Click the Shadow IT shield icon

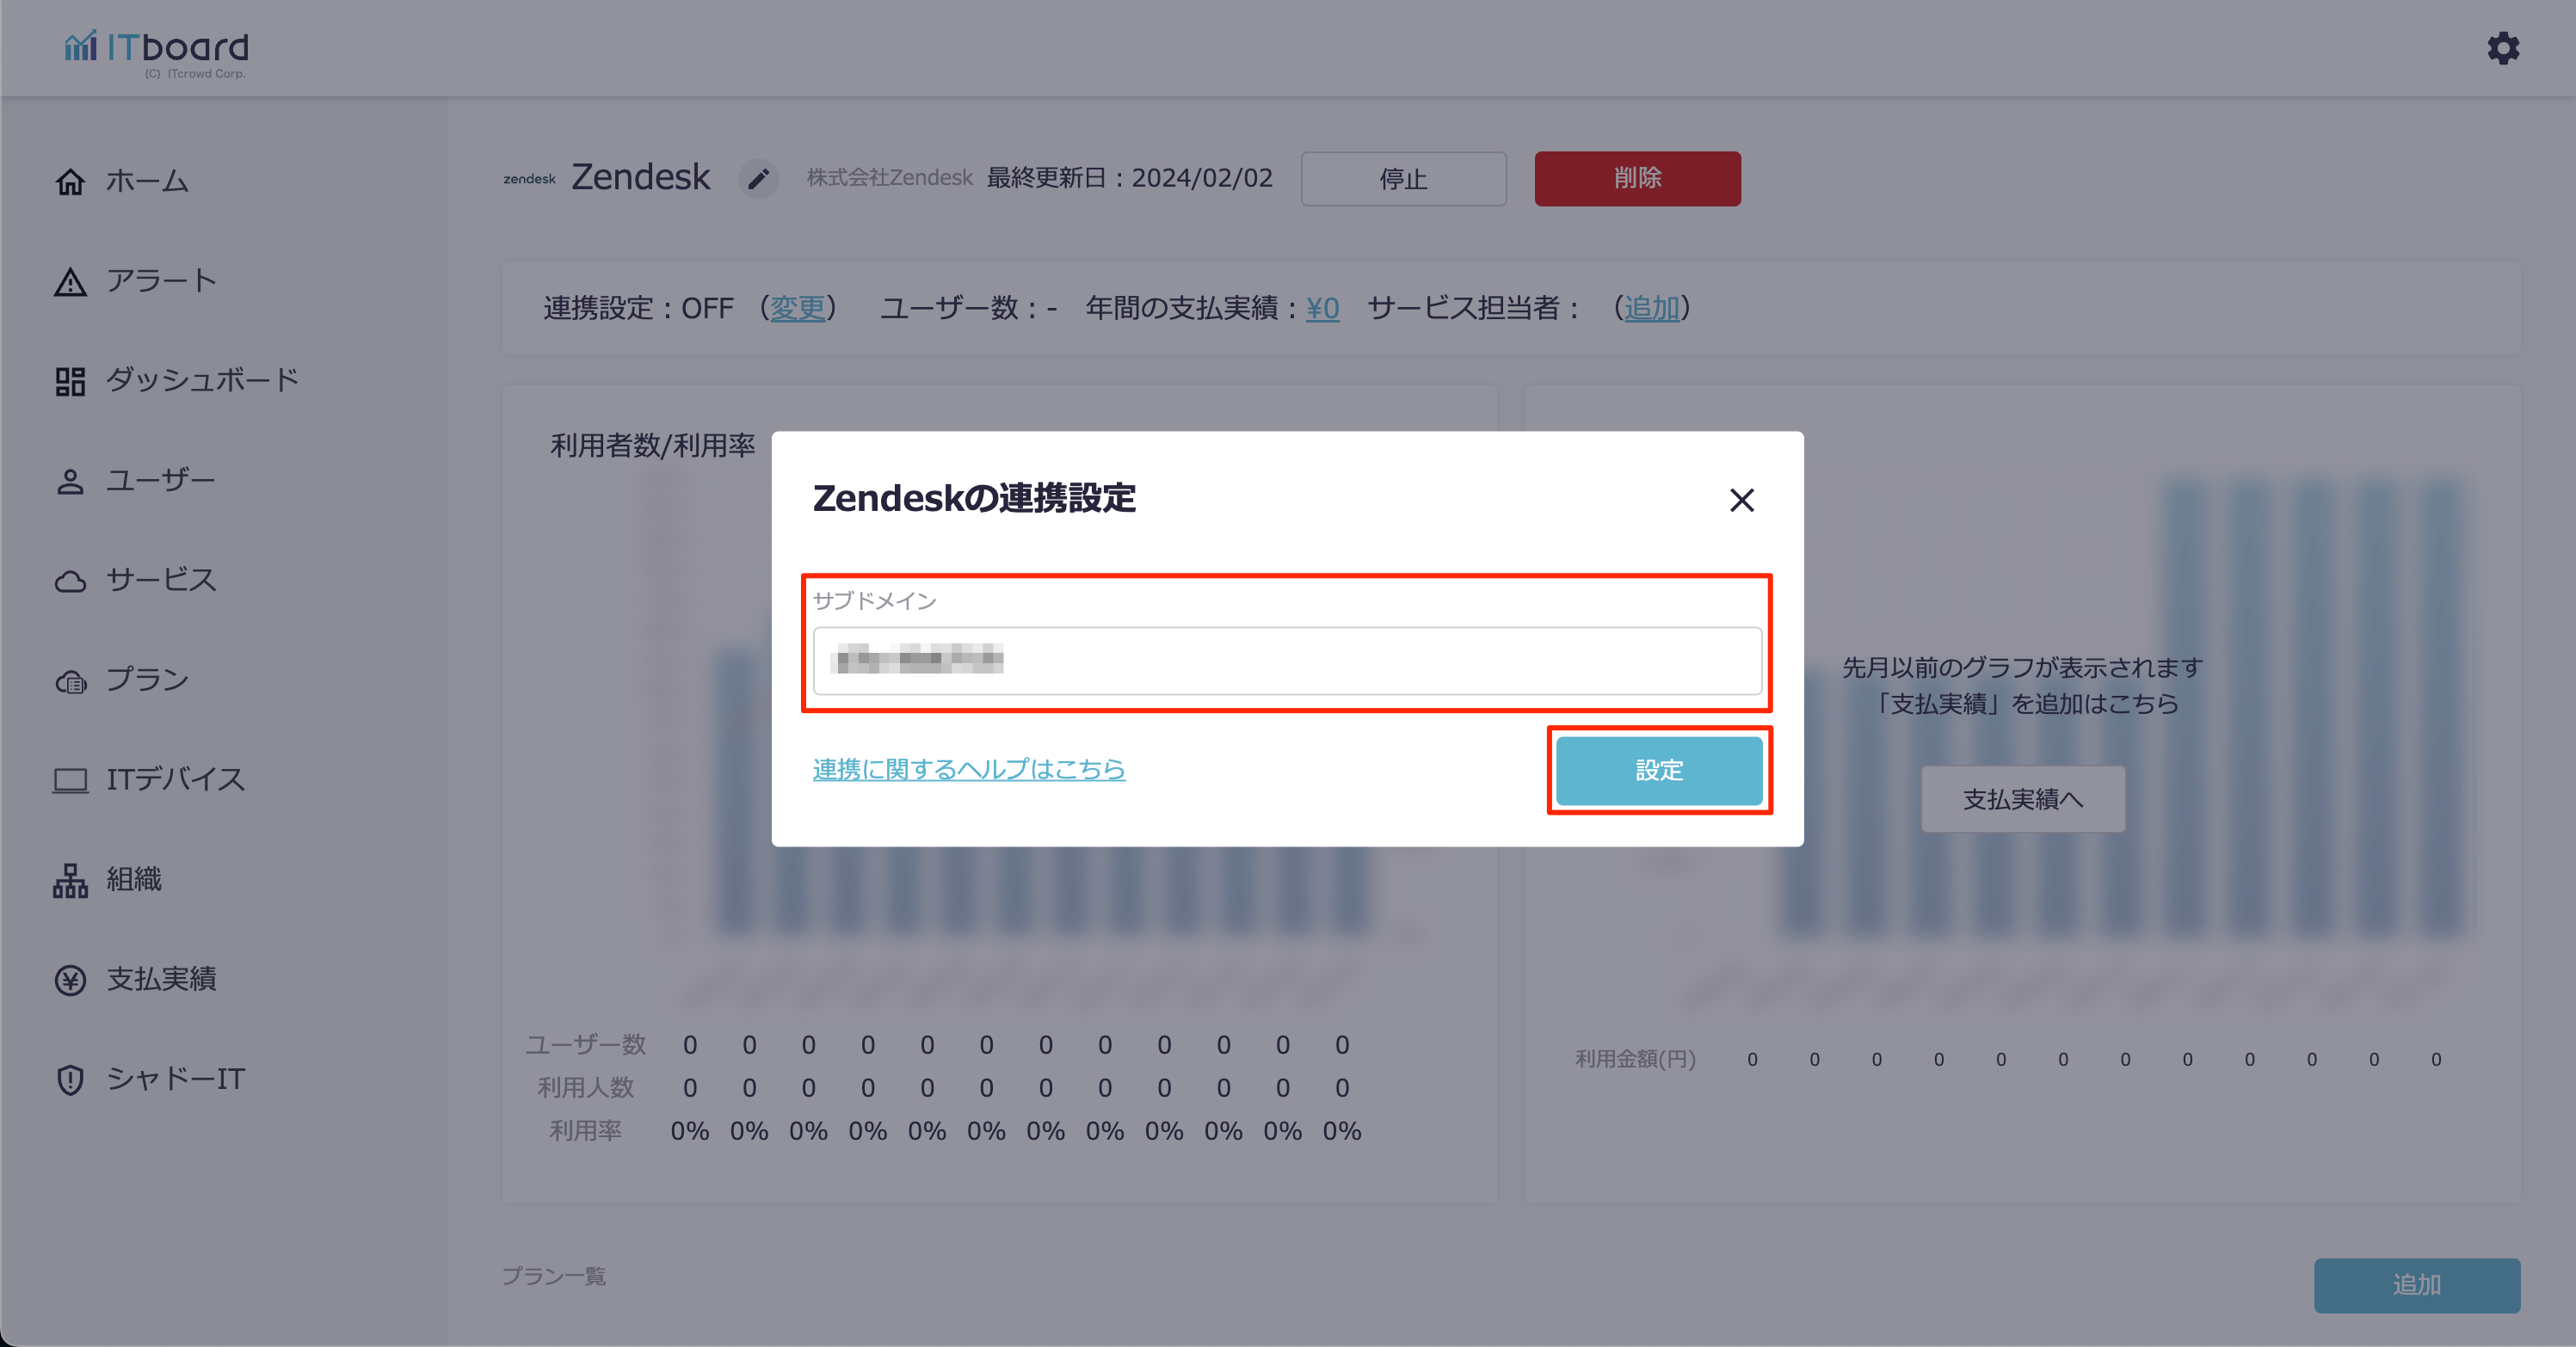[70, 1079]
